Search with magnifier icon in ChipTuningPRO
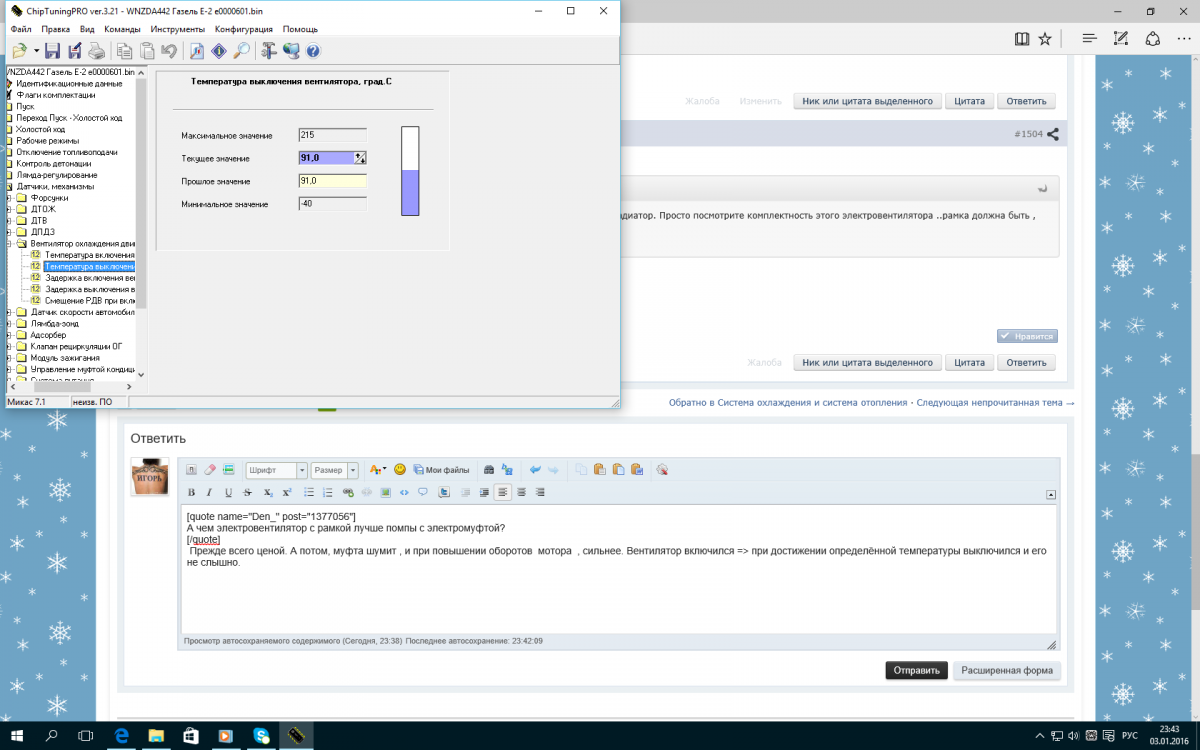The image size is (1200, 750). [x=241, y=50]
